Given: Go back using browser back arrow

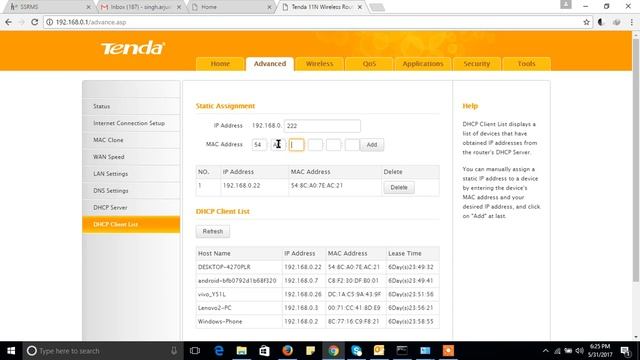Looking at the screenshot, I should [x=9, y=22].
